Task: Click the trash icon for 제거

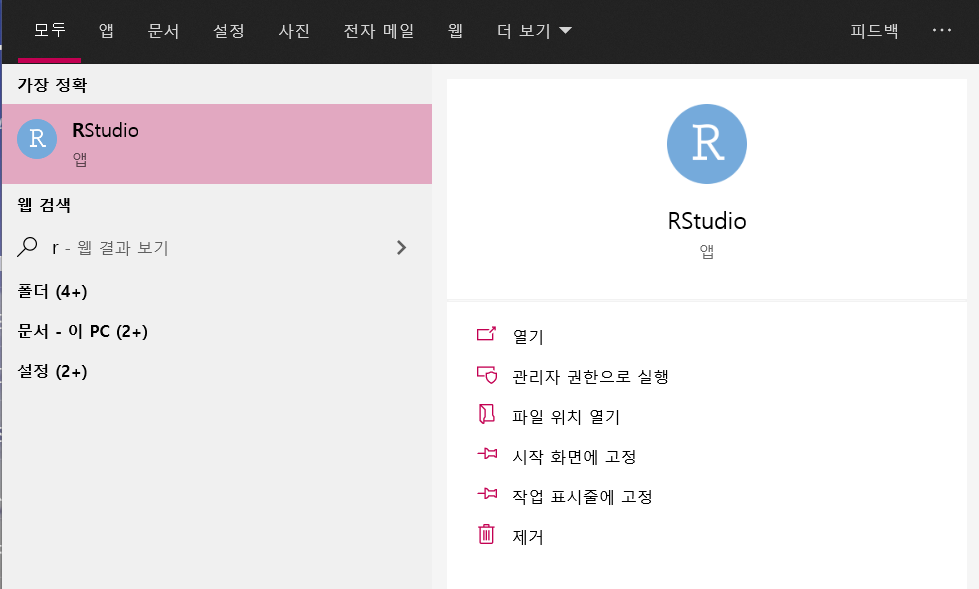Action: click(486, 534)
